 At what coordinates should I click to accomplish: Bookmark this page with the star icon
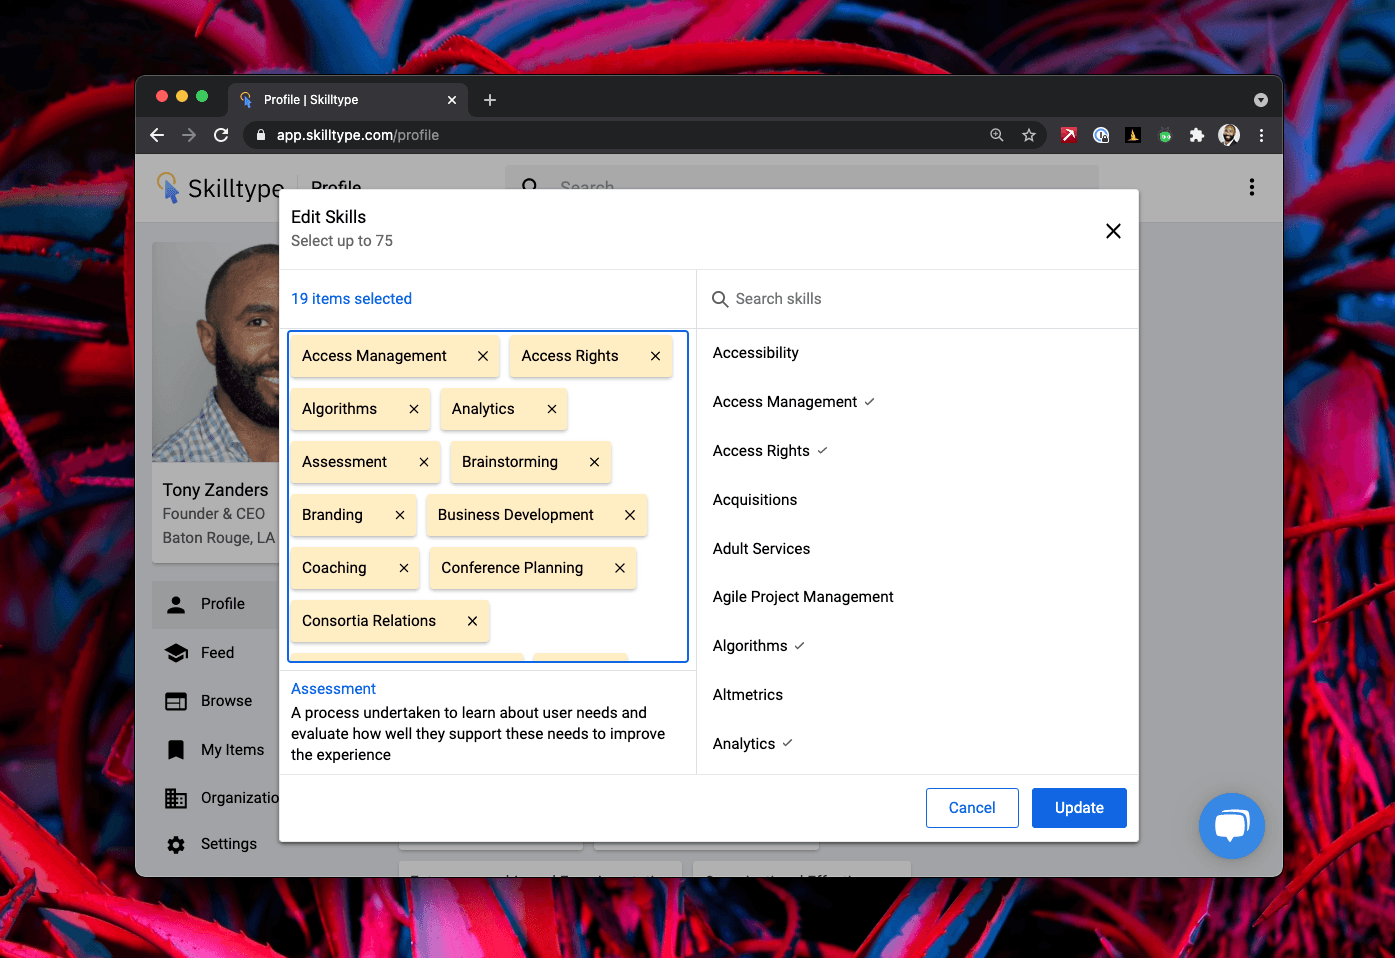point(1028,135)
